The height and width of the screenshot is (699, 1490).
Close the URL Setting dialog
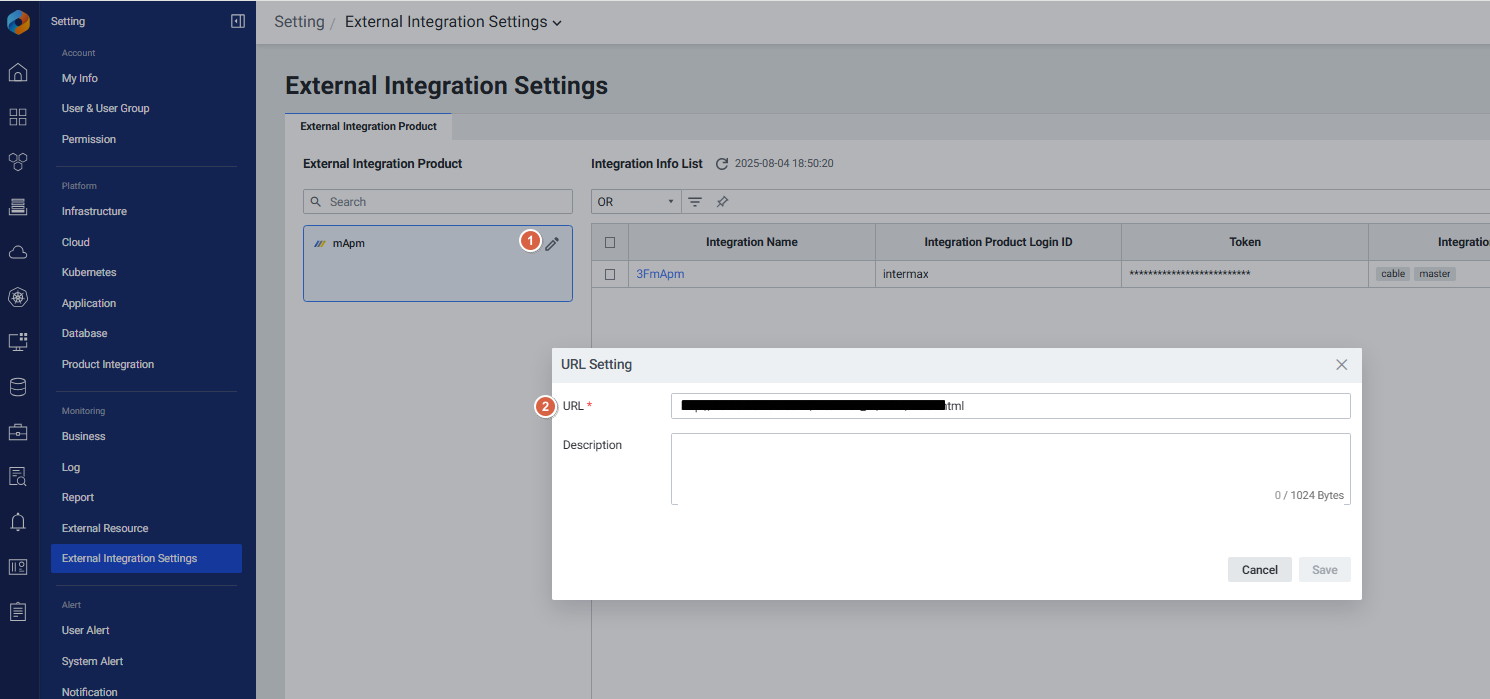point(1342,365)
